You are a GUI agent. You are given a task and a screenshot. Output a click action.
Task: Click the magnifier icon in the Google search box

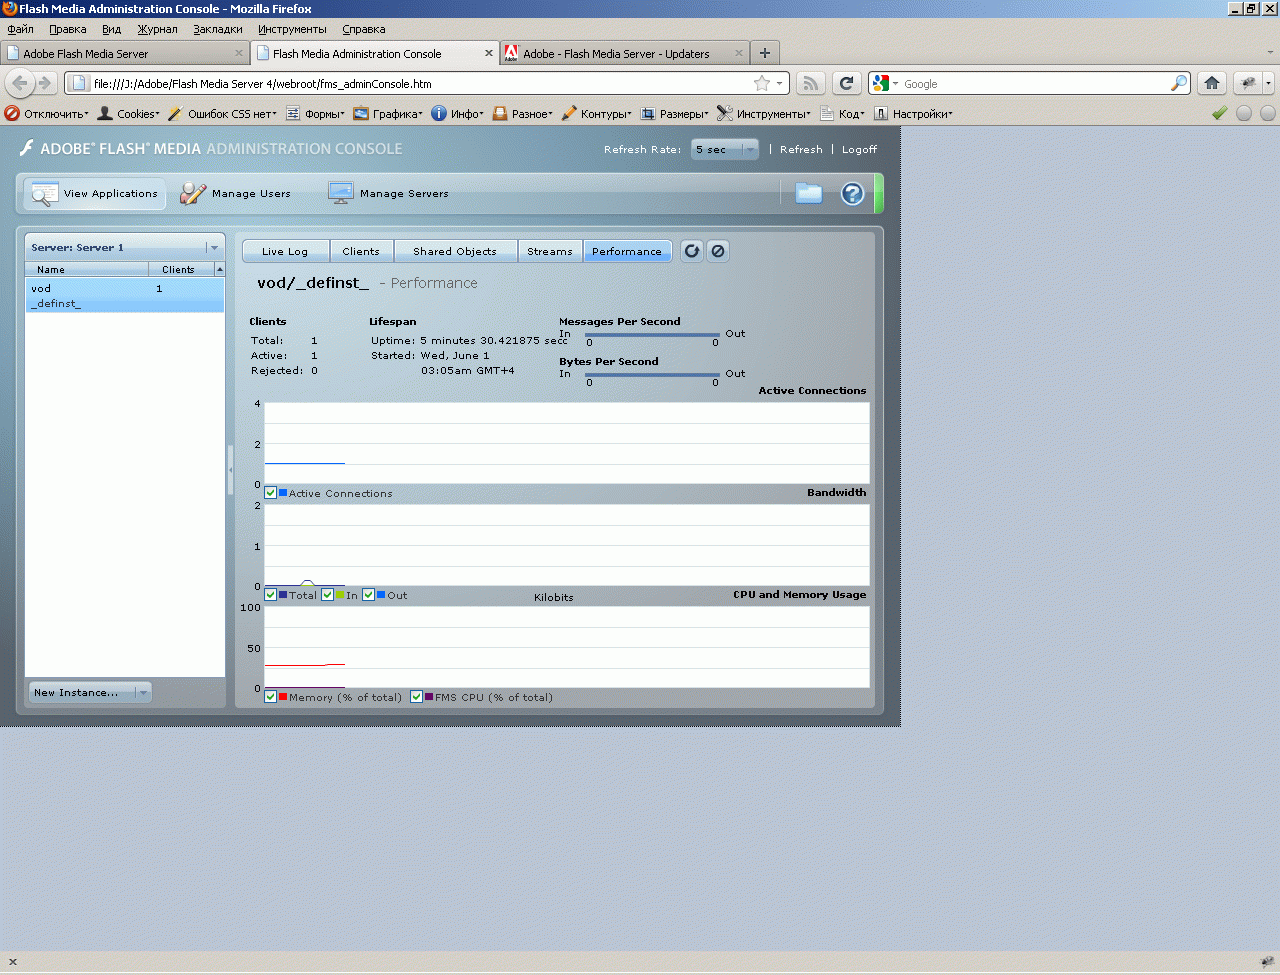pyautogui.click(x=1179, y=83)
